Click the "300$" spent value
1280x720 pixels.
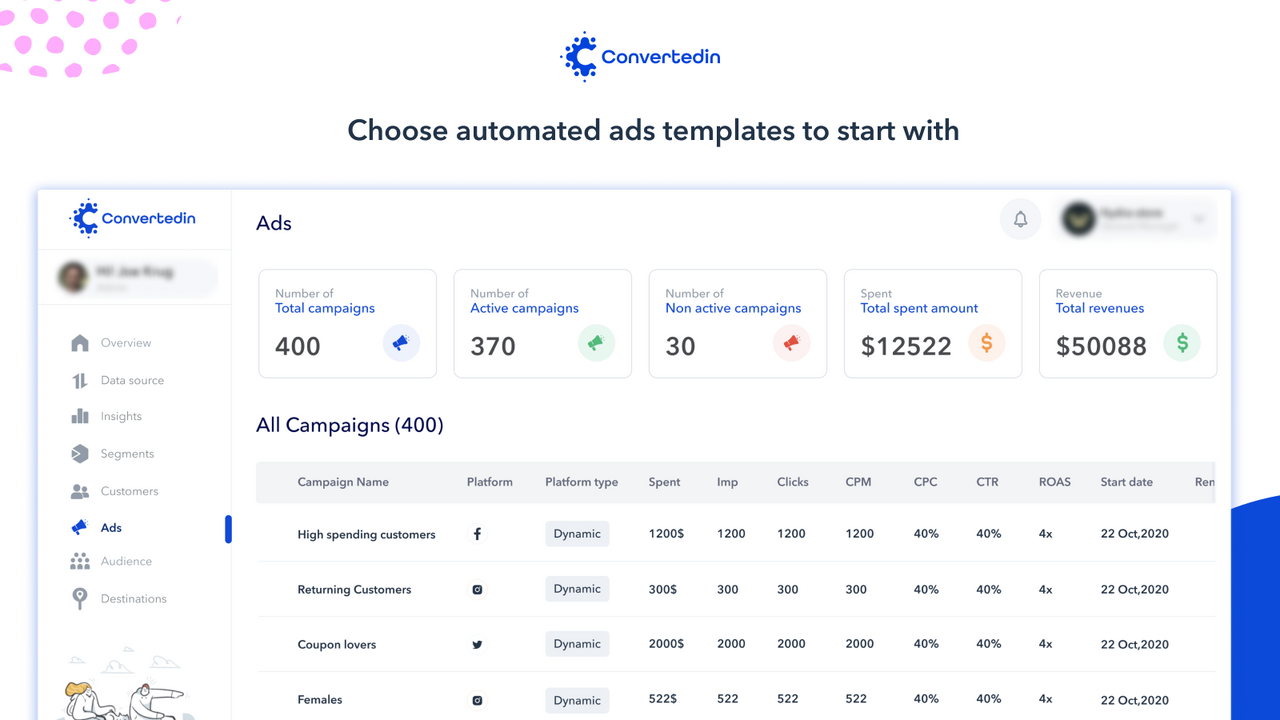(663, 590)
